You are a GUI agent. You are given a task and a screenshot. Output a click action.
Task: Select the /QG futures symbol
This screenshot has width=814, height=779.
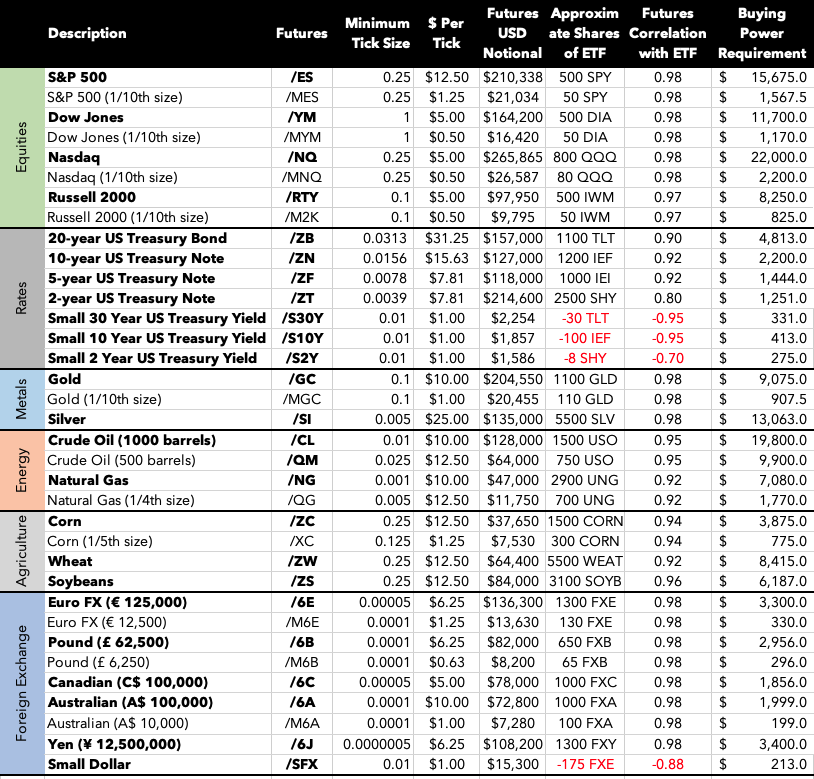click(302, 500)
